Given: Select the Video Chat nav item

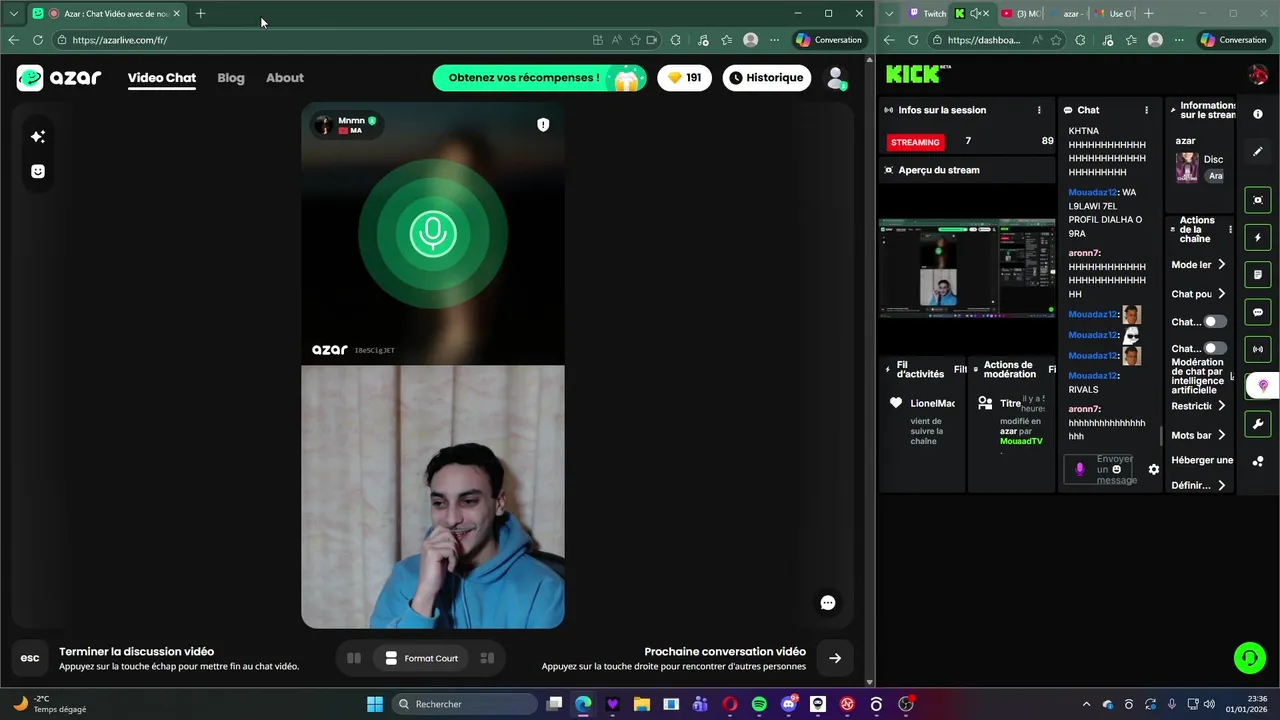Looking at the screenshot, I should tap(162, 78).
